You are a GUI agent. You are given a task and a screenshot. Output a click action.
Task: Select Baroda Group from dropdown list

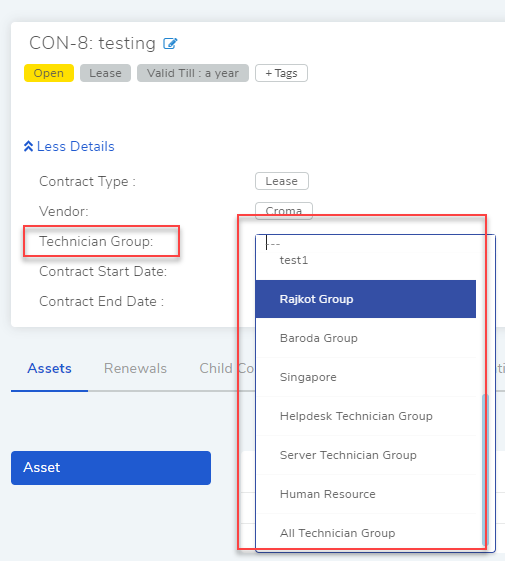[366, 338]
